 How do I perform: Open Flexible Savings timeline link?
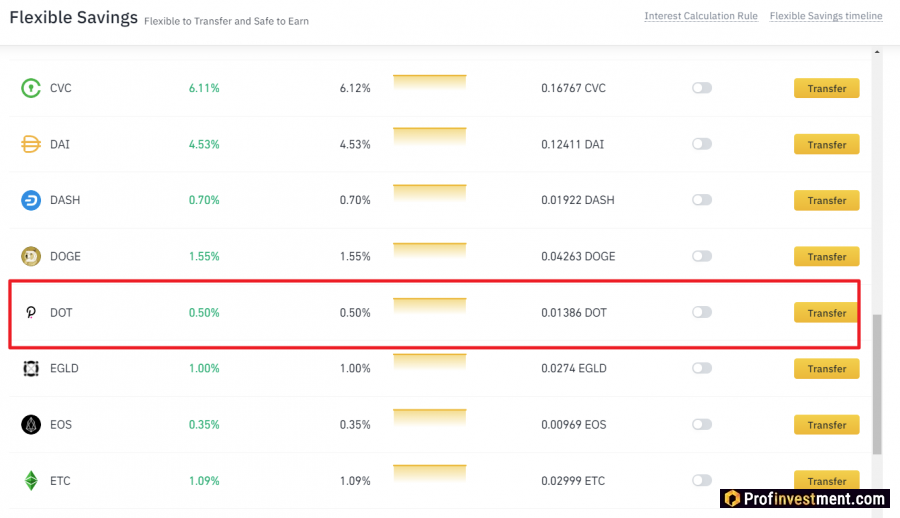pos(826,16)
